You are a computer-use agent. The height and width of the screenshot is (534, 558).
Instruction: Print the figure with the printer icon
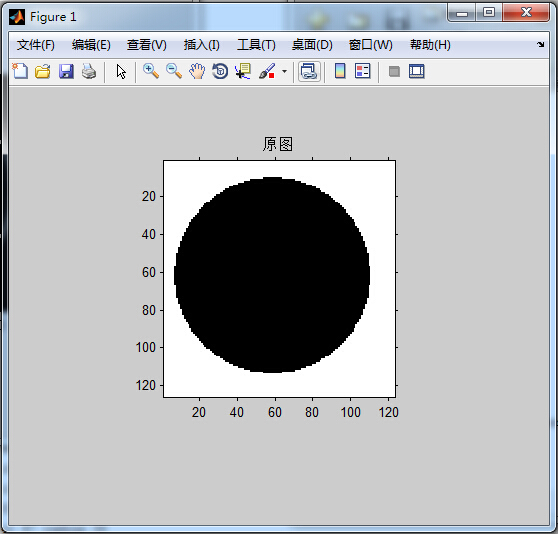pos(89,71)
